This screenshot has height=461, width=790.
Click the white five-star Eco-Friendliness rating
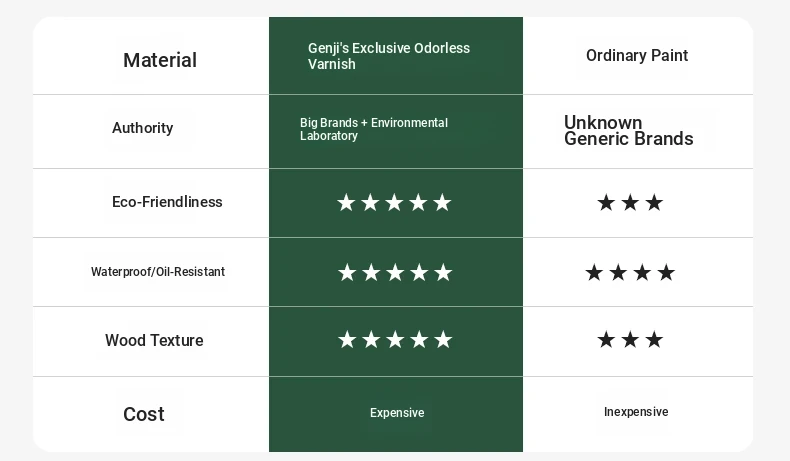394,203
